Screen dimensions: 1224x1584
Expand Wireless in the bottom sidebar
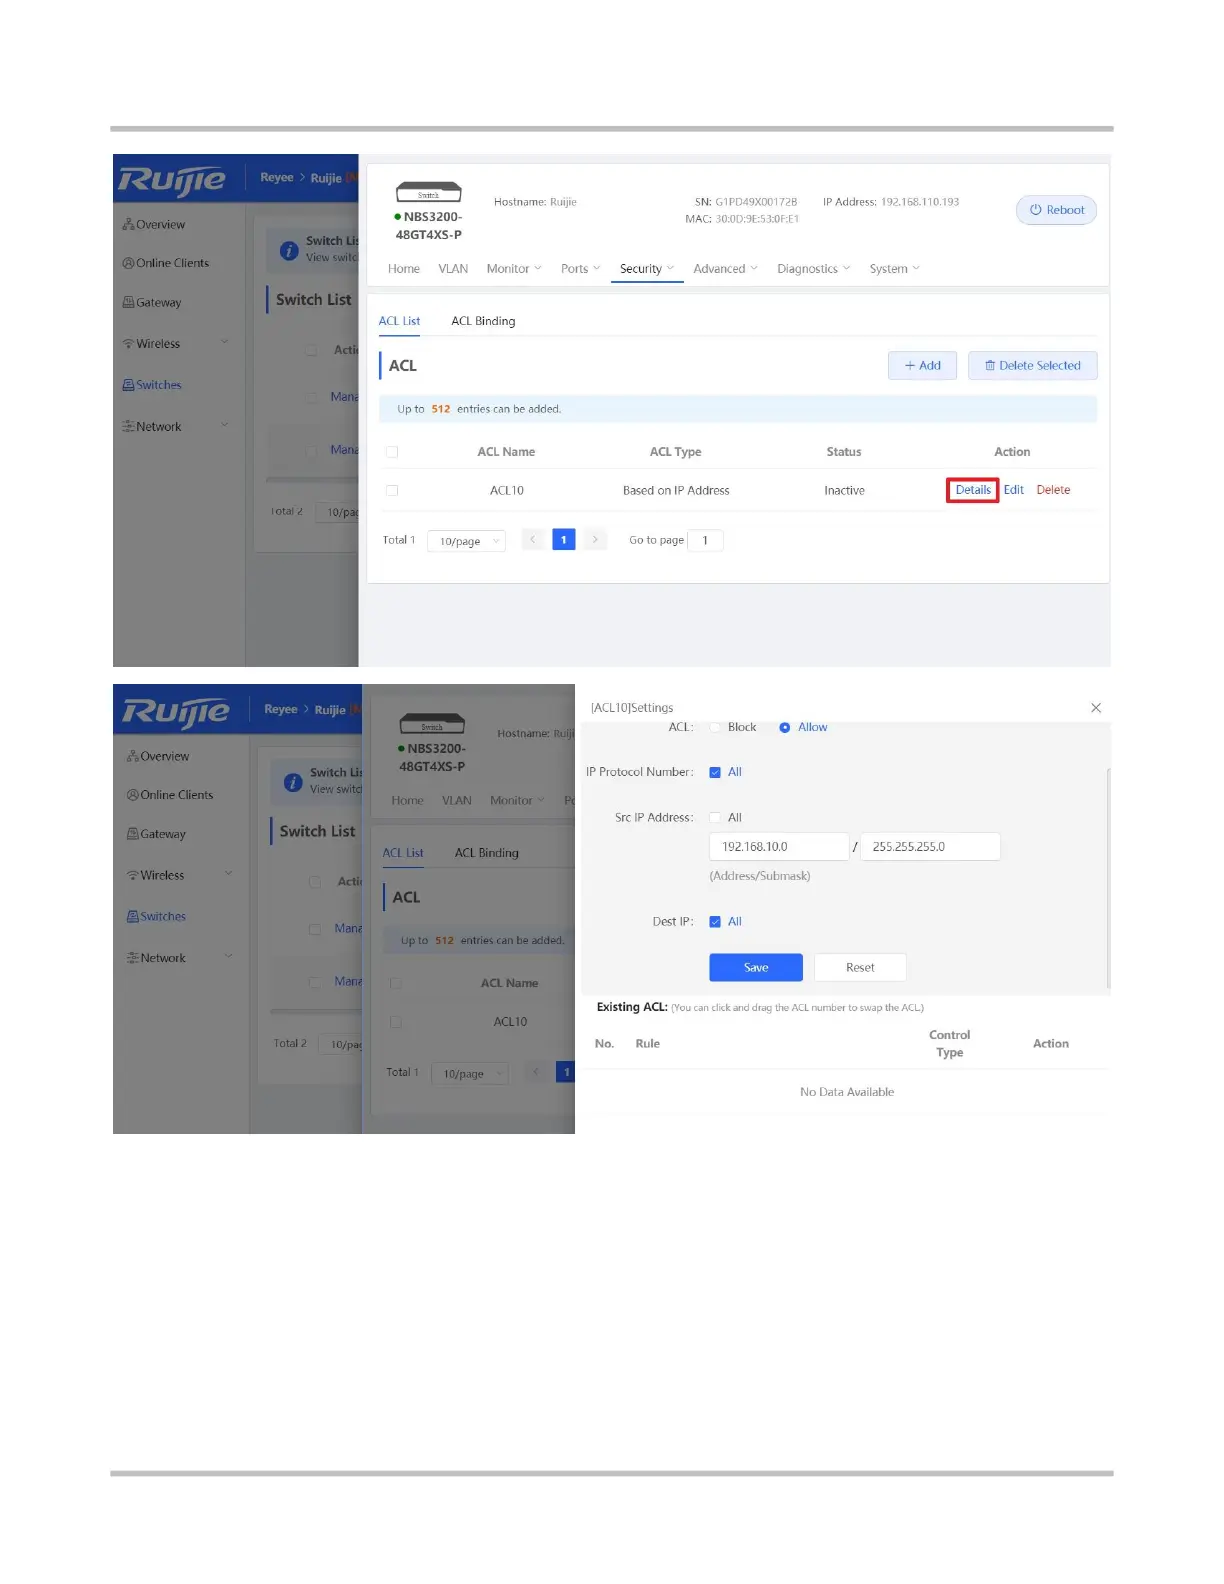pos(180,875)
